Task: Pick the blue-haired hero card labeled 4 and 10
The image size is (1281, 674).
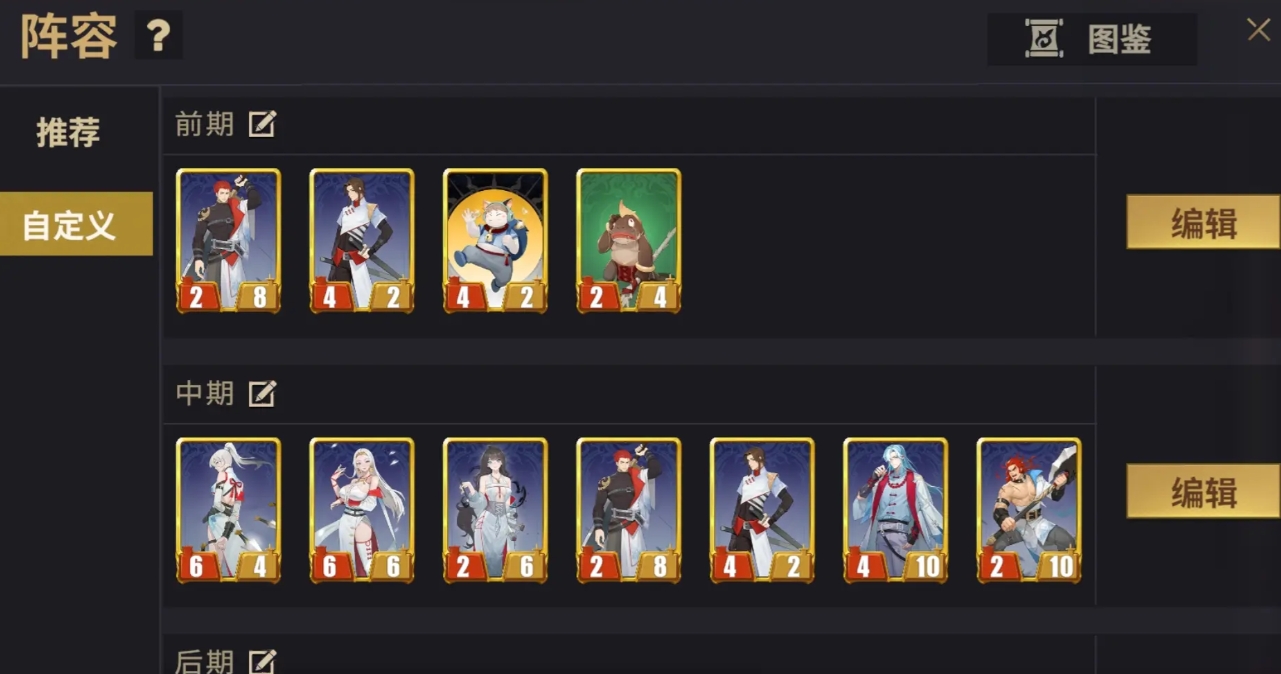Action: click(x=896, y=510)
